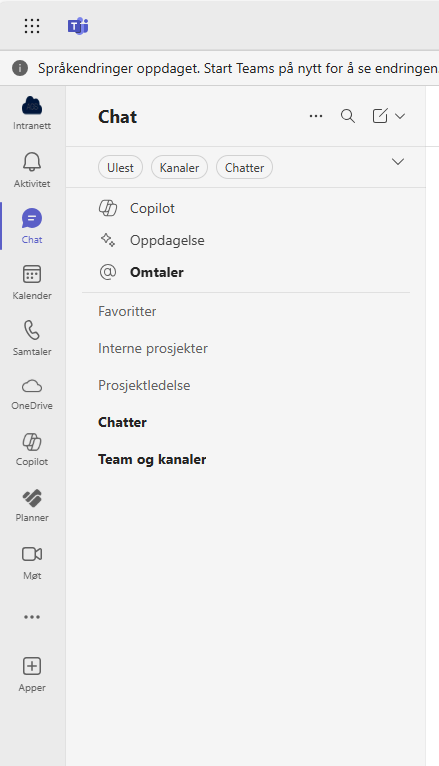Toggle the Kanaler filter chip
This screenshot has height=766, width=439.
tap(179, 168)
